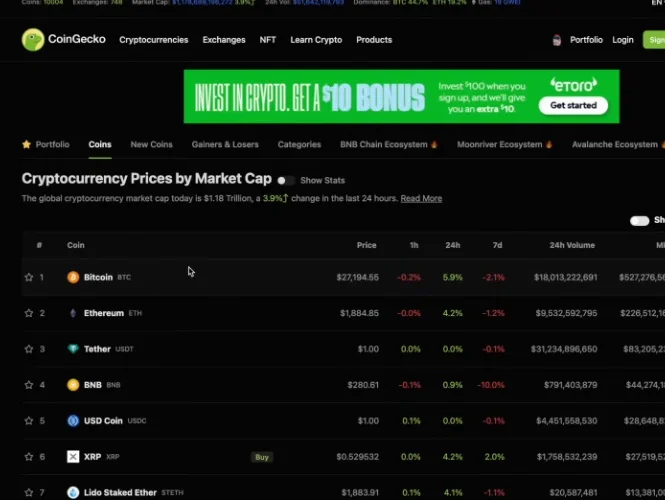Click the Login link
The height and width of the screenshot is (500, 665).
point(623,40)
